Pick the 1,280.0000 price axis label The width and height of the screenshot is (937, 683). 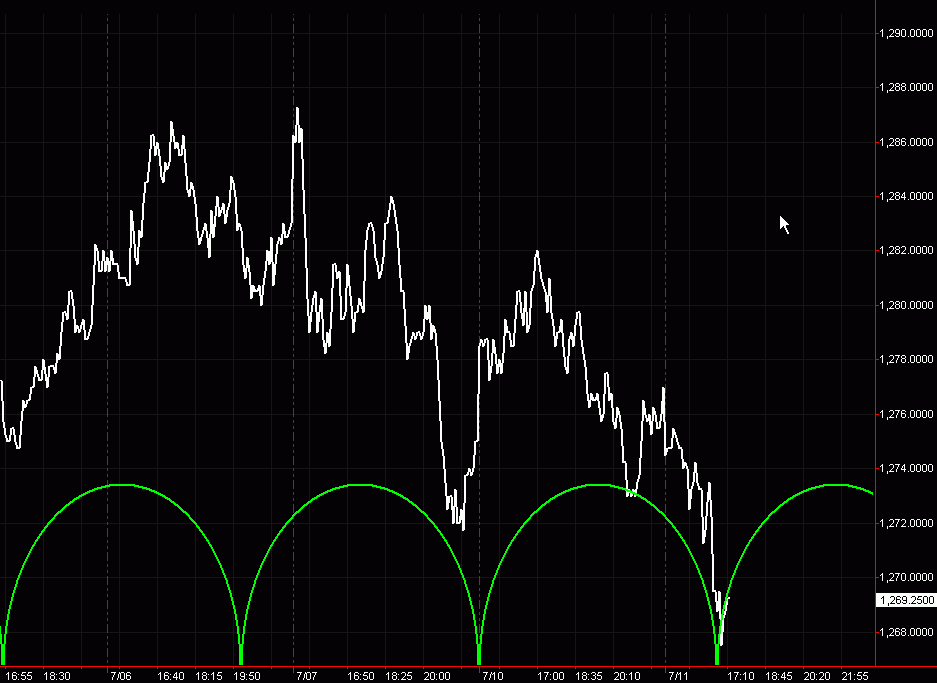tap(906, 305)
